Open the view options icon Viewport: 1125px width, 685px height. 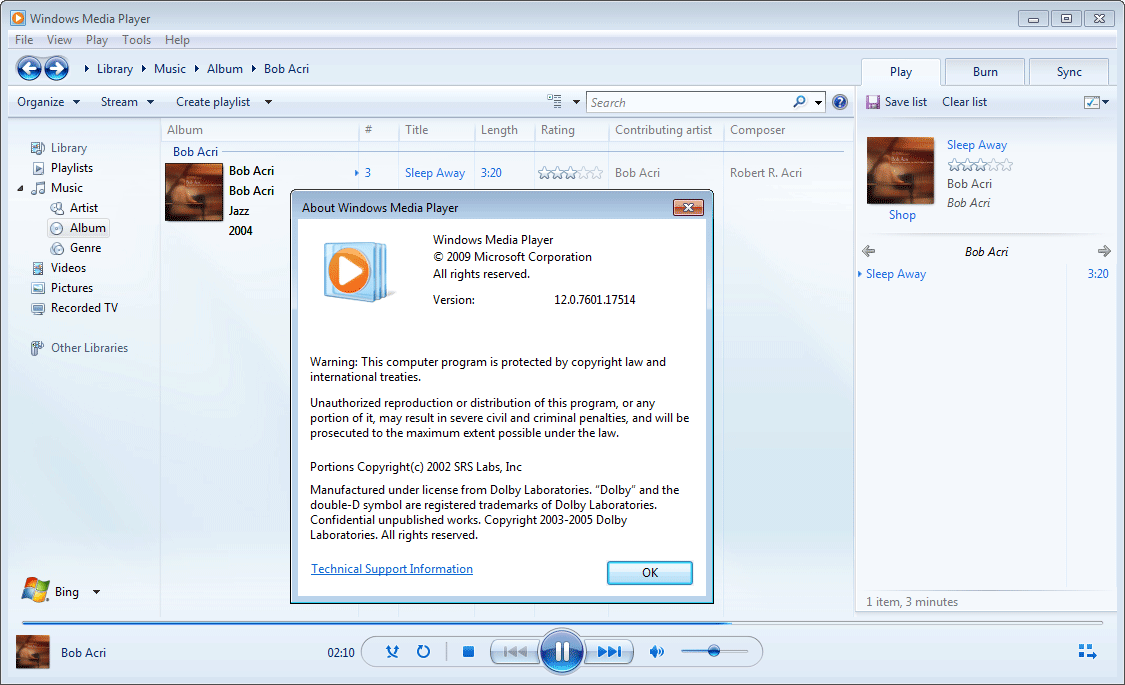555,102
